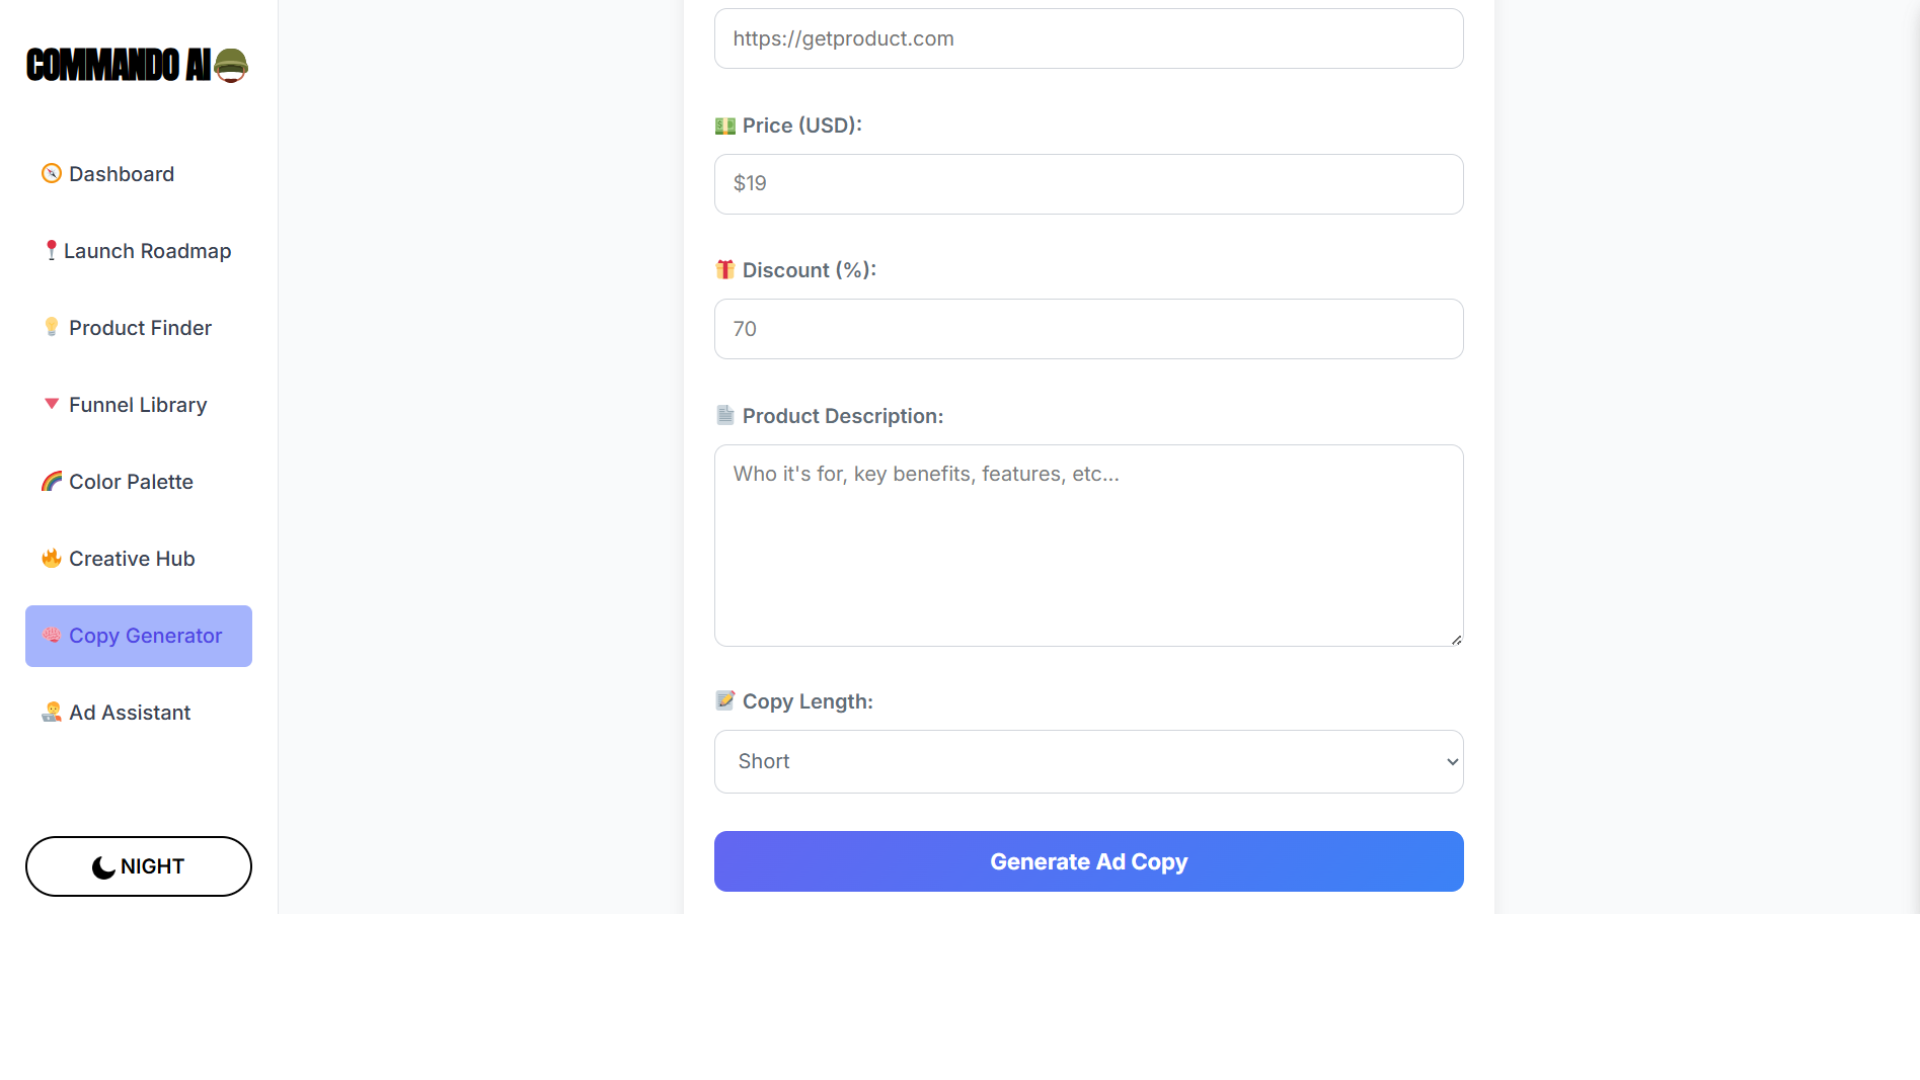
Task: Grab the Product Description resize handle
Action: (x=1456, y=639)
